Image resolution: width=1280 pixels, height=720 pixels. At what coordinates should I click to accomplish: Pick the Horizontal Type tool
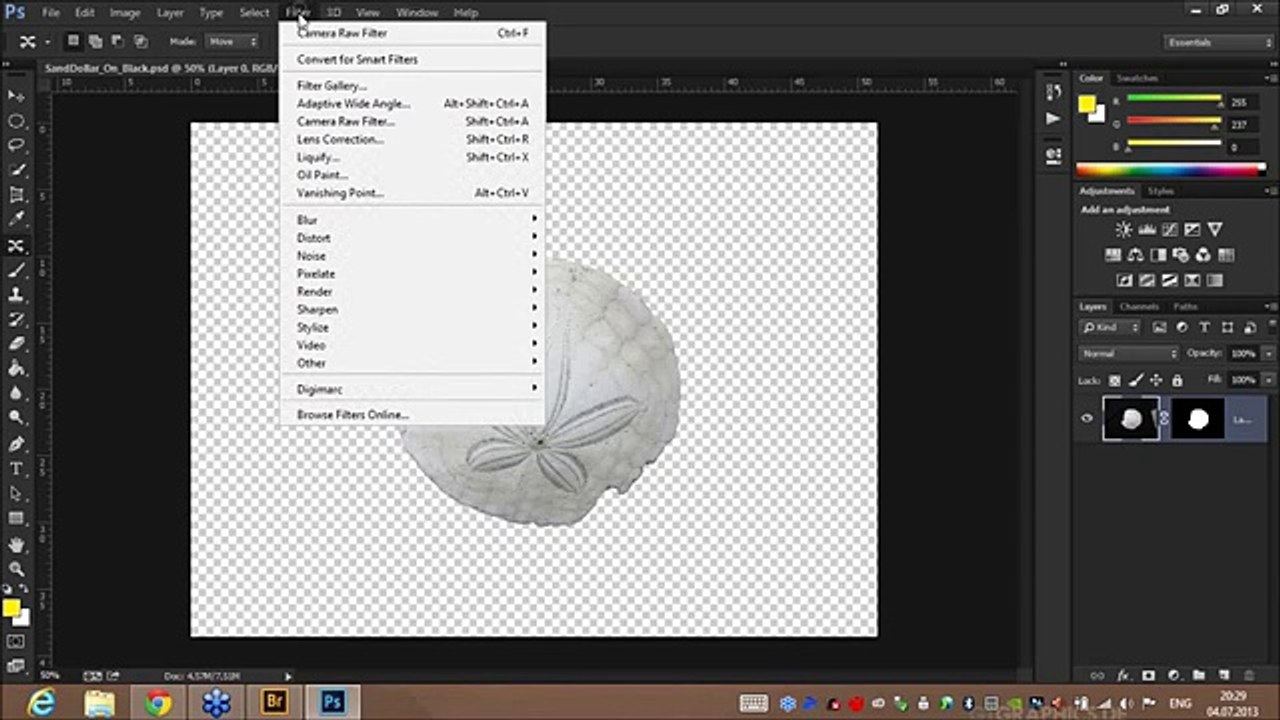pyautogui.click(x=16, y=469)
